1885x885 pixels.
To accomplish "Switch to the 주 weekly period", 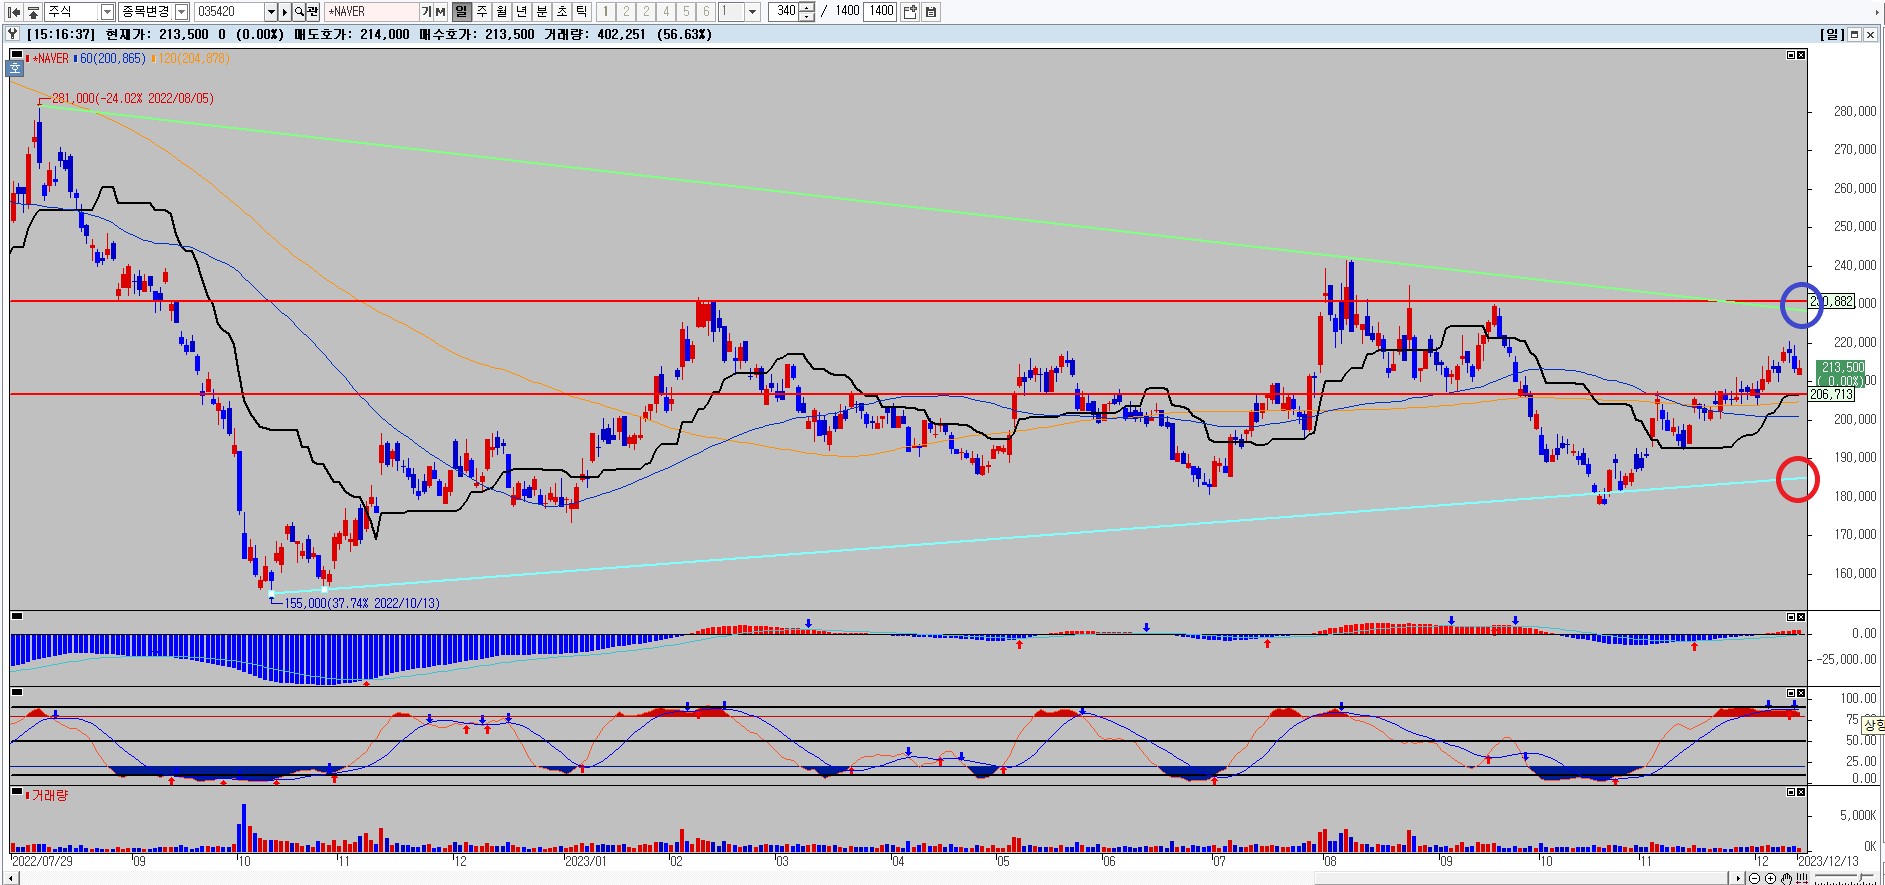I will tap(481, 12).
